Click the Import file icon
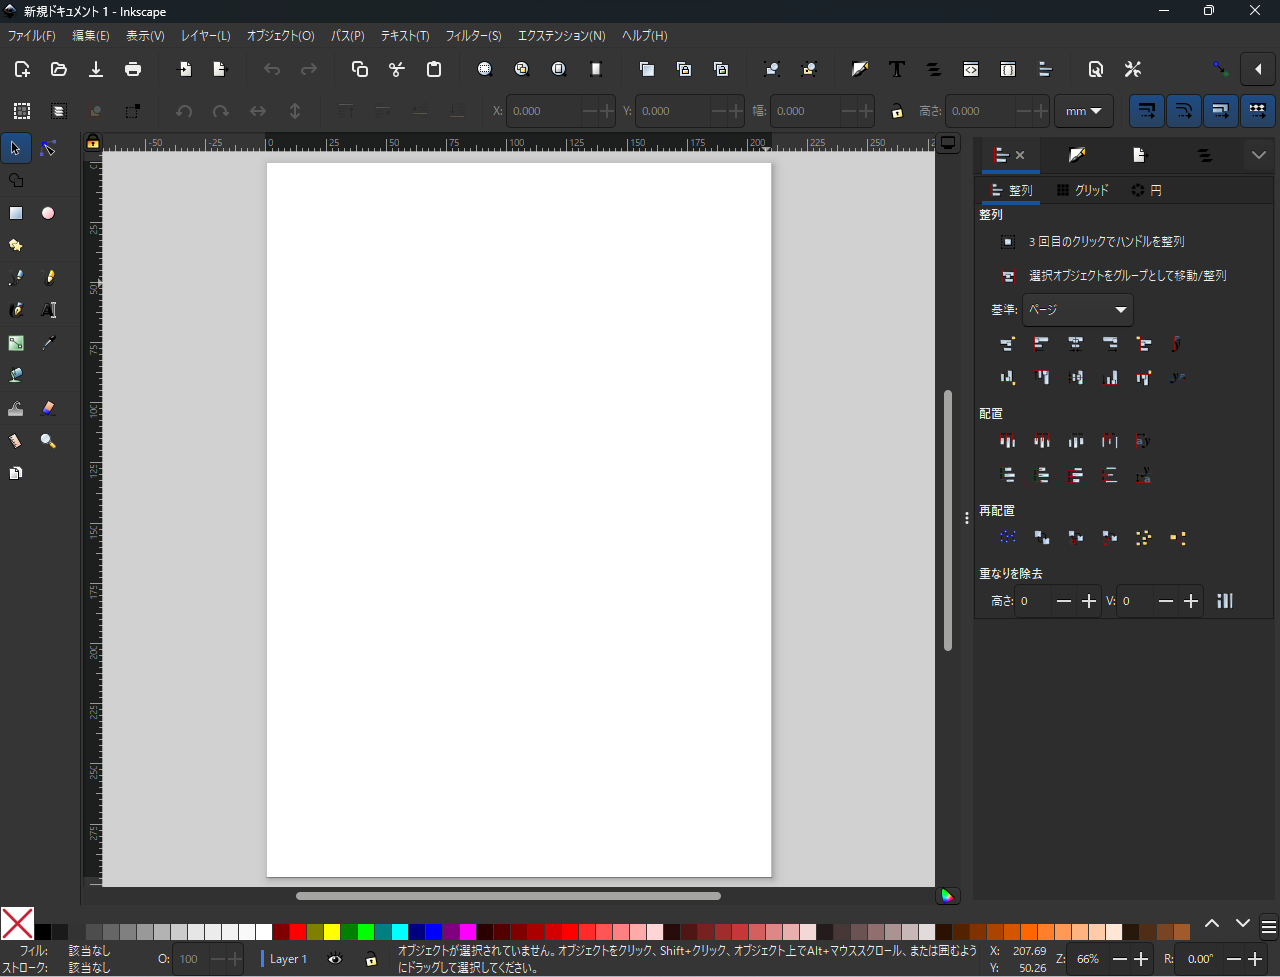This screenshot has height=977, width=1280. pyautogui.click(x=185, y=69)
